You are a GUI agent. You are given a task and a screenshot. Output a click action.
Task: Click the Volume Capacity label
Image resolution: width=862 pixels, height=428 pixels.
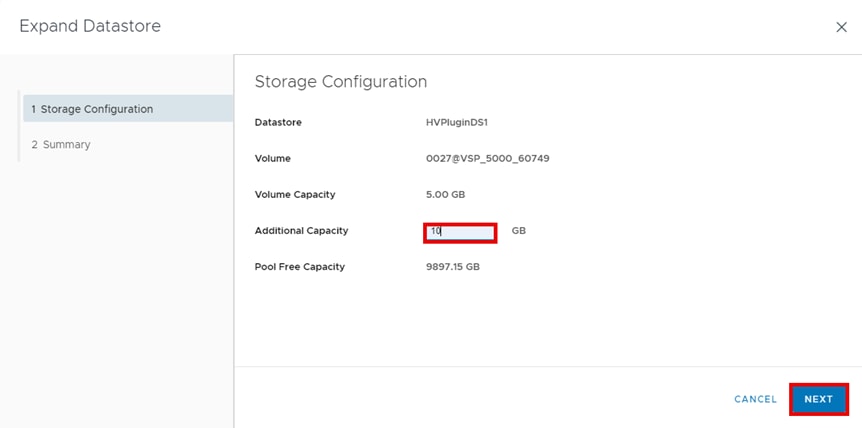point(295,195)
